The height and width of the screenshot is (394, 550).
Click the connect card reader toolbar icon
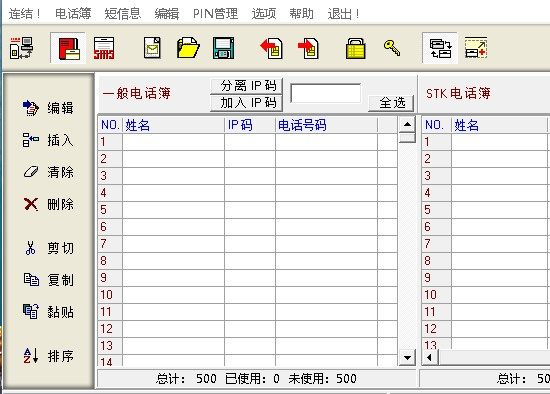point(21,48)
